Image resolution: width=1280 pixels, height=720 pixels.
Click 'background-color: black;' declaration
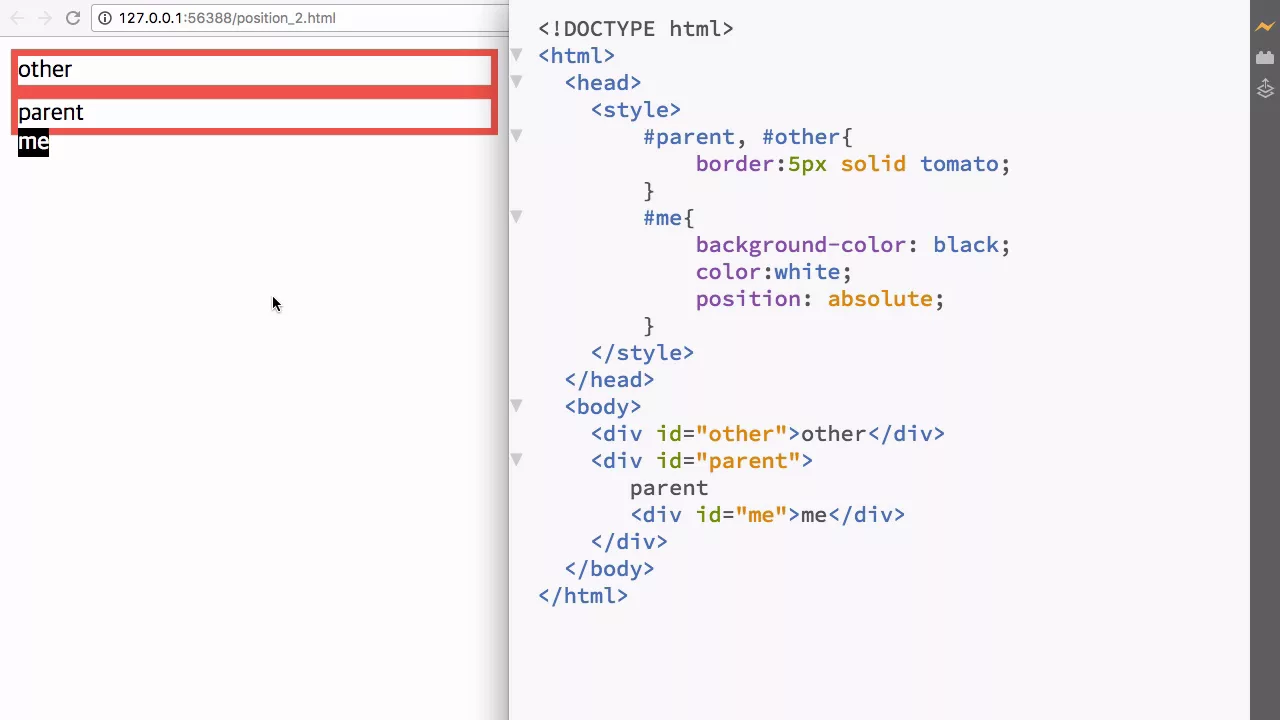(x=853, y=245)
